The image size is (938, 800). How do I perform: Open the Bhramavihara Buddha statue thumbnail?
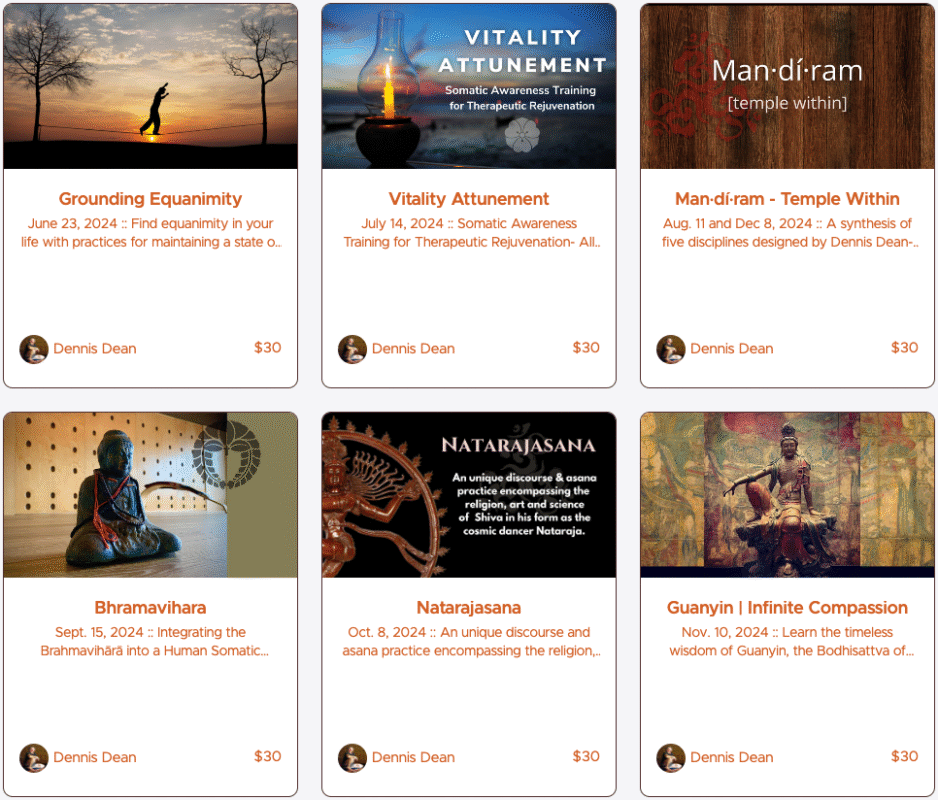tap(150, 495)
